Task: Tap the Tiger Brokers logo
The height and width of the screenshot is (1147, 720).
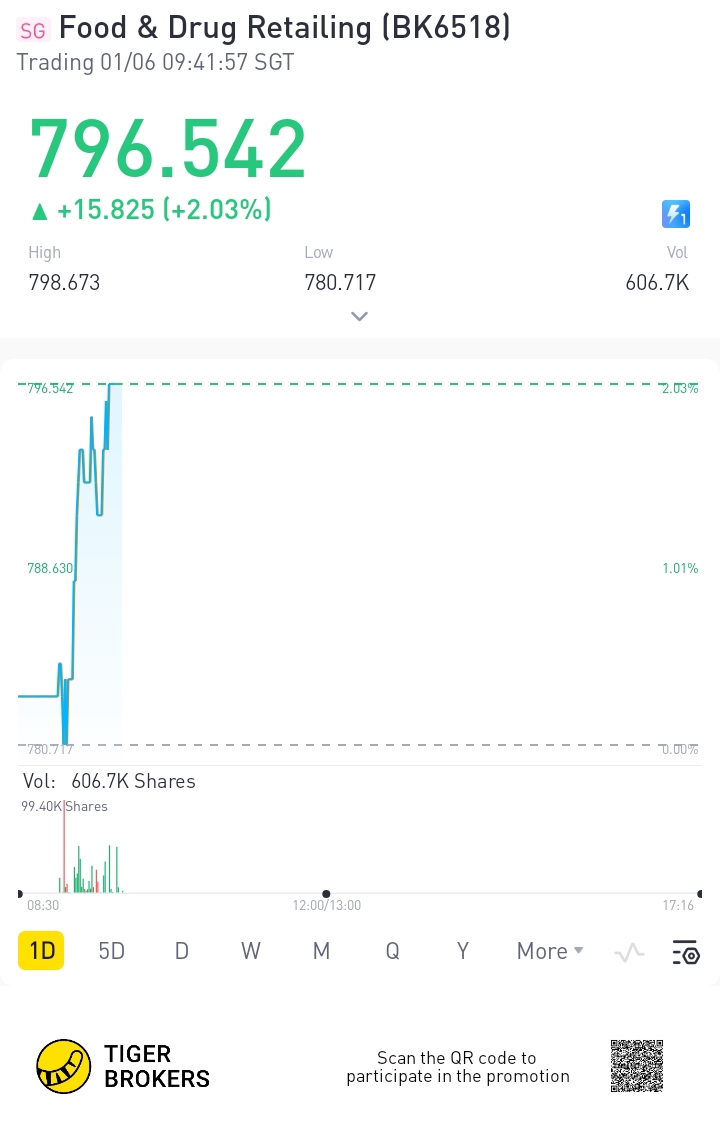Action: pyautogui.click(x=63, y=1066)
